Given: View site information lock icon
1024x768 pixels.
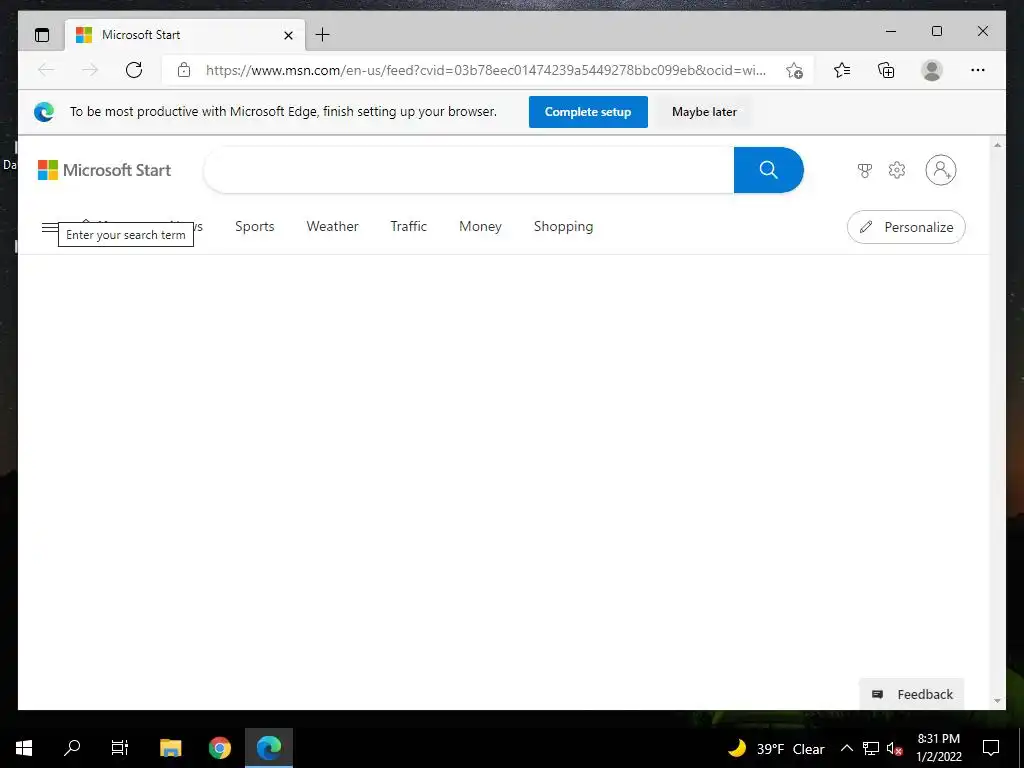Looking at the screenshot, I should [184, 70].
